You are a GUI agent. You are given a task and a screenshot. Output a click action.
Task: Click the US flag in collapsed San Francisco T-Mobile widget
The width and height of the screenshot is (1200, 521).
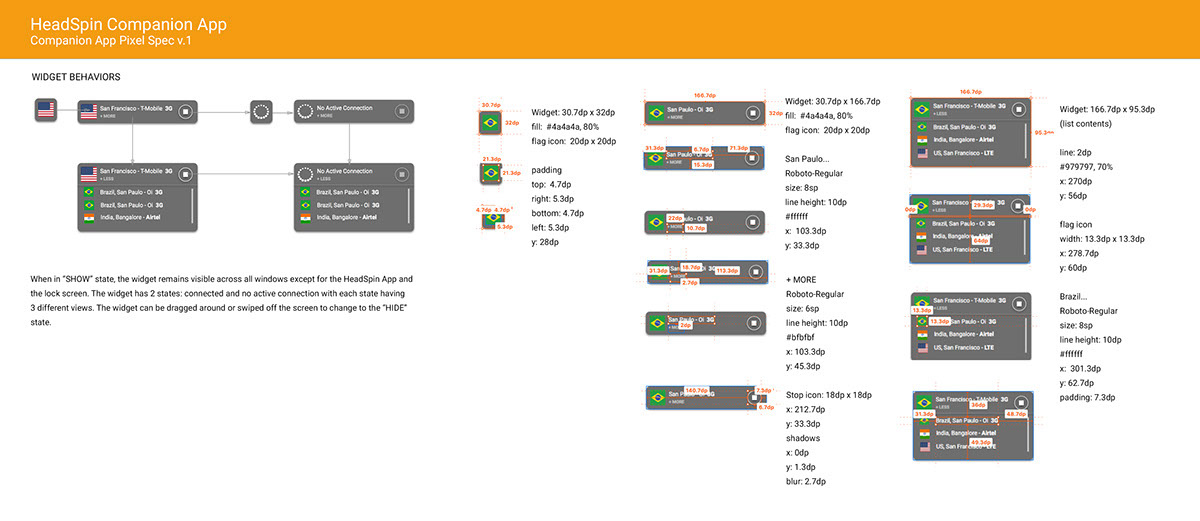coord(88,112)
